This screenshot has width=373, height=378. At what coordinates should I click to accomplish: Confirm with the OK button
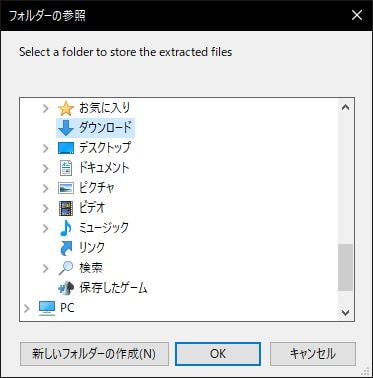click(x=218, y=354)
